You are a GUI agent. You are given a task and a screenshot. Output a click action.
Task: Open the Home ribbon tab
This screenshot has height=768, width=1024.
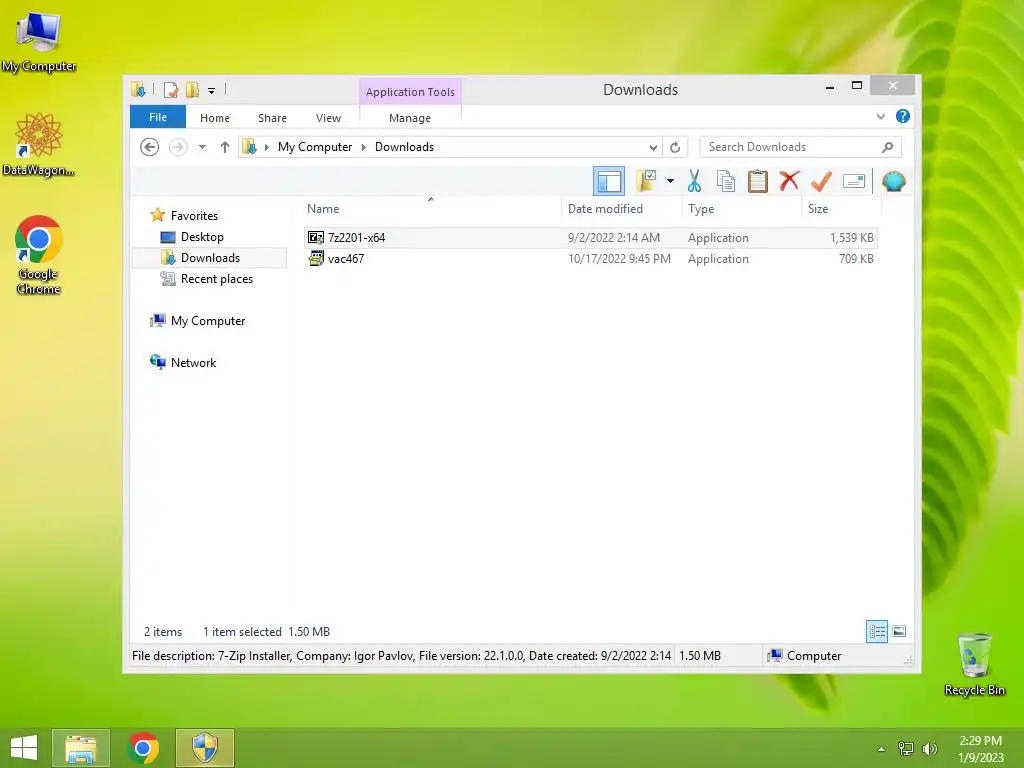click(x=215, y=118)
